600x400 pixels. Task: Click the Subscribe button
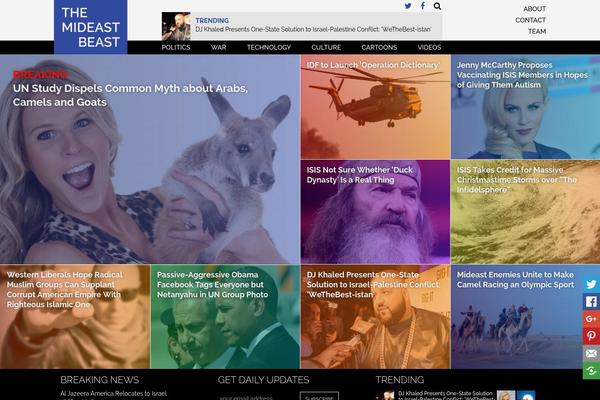319,397
